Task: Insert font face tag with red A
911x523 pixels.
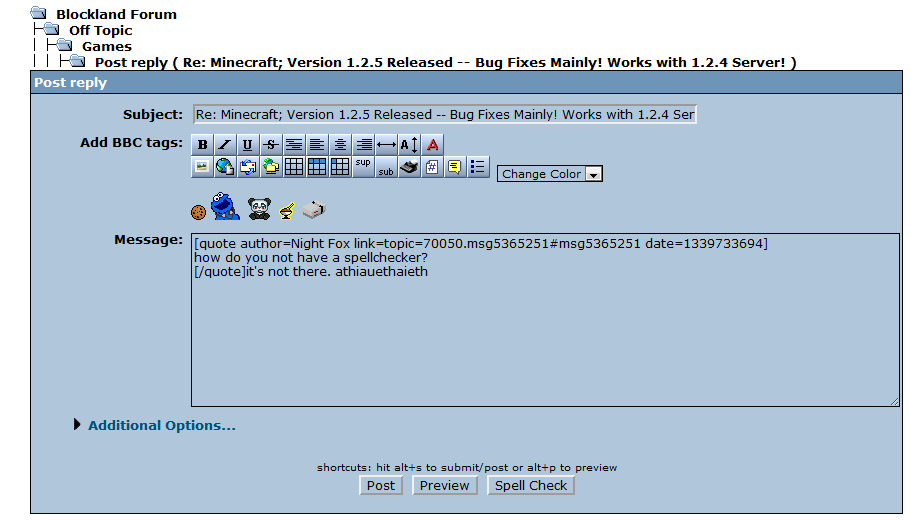Action: [432, 145]
